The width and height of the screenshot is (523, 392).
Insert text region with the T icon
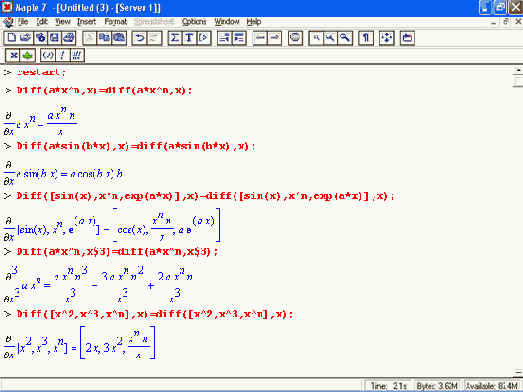[x=189, y=38]
